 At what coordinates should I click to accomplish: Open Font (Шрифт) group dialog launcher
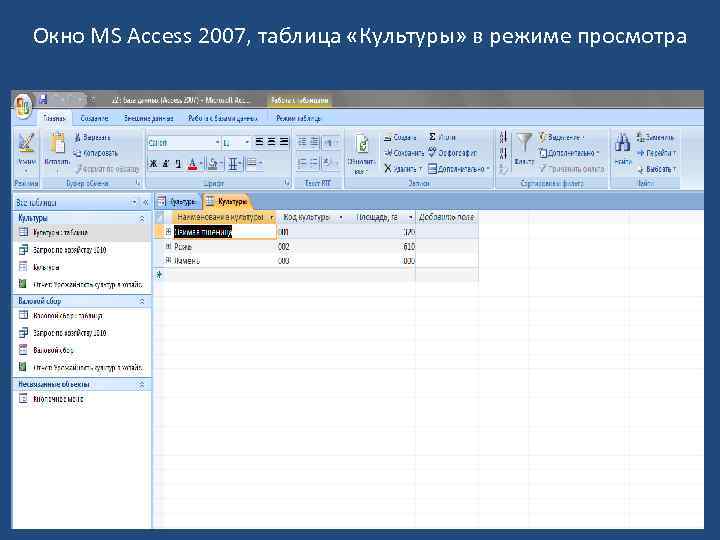(x=287, y=183)
